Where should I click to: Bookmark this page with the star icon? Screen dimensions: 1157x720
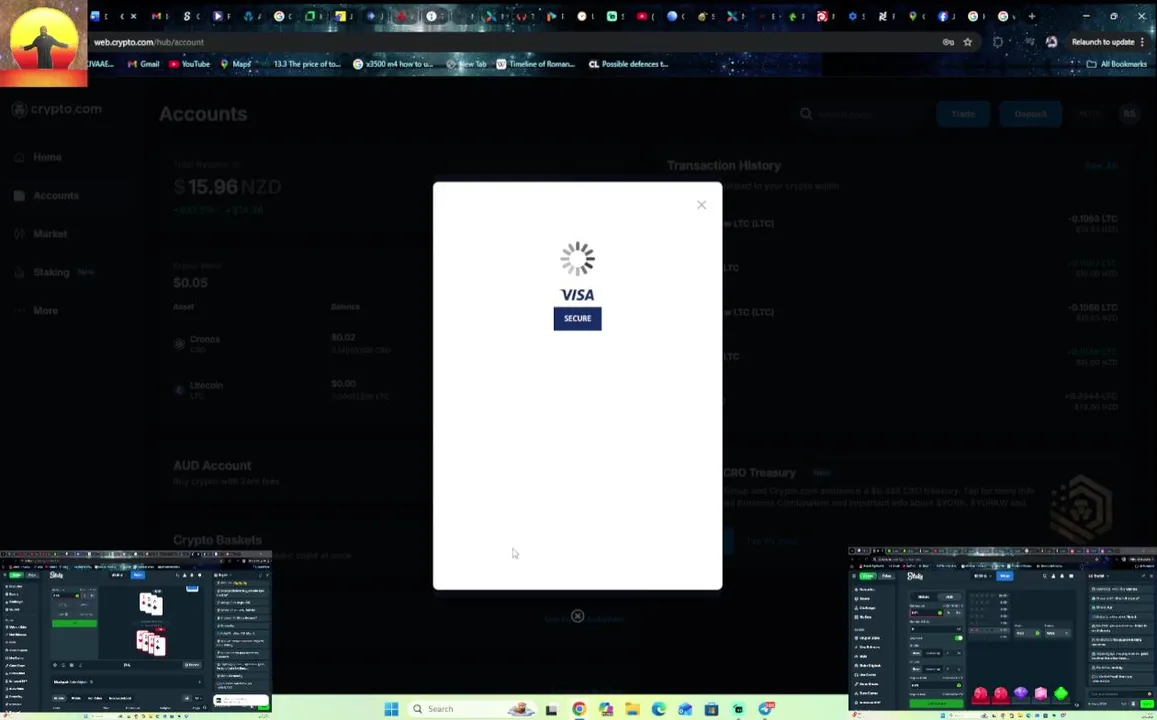pos(967,42)
